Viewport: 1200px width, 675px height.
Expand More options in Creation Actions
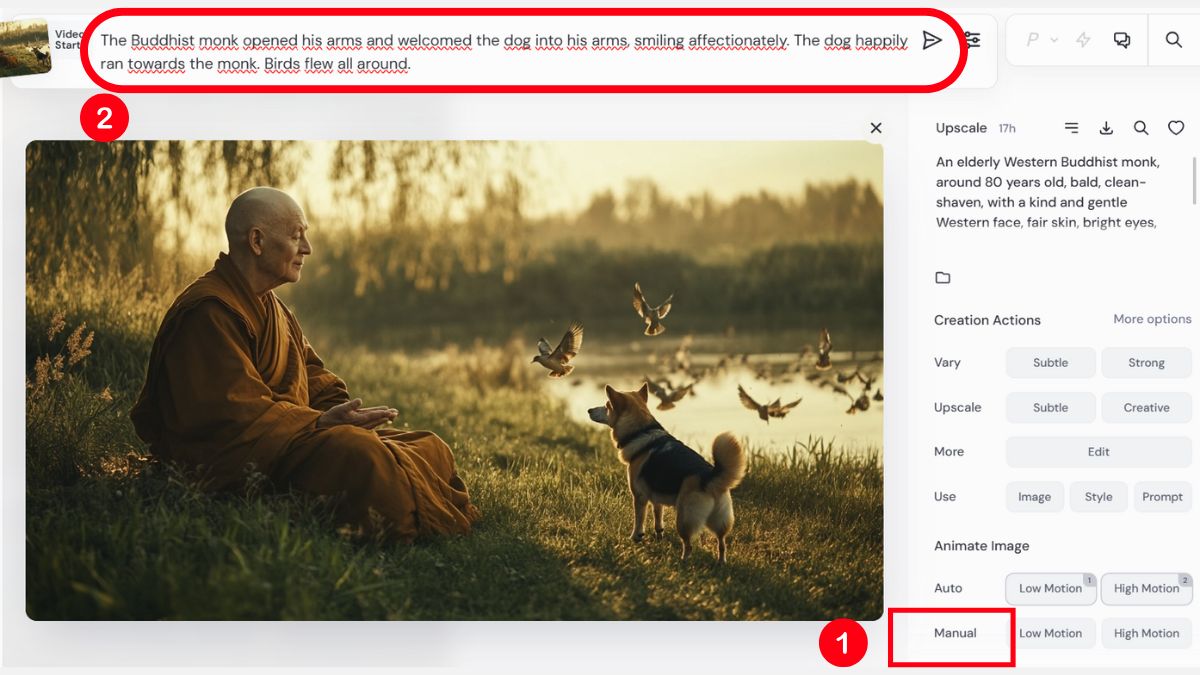(1151, 319)
